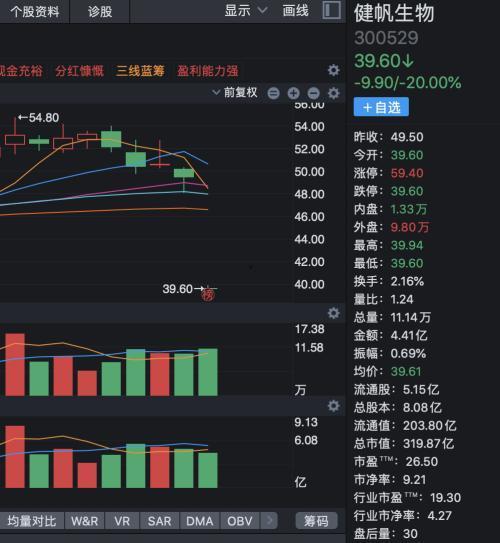This screenshot has width=500, height=543.
Task: Click the 54.80 high price marker
Action: 39,118
